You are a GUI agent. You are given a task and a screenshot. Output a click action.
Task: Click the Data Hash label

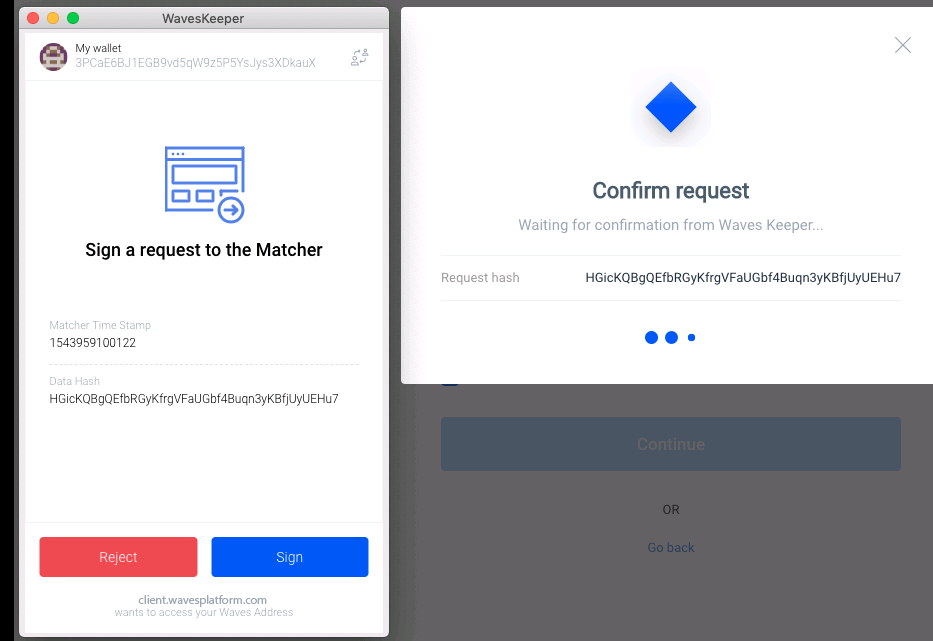(74, 382)
